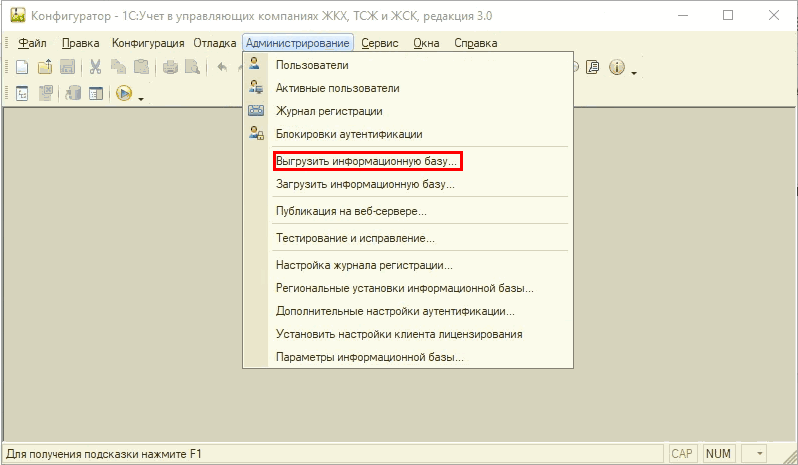Click the icon beside Активные пользователи
Image resolution: width=798 pixels, height=465 pixels.
[256, 87]
